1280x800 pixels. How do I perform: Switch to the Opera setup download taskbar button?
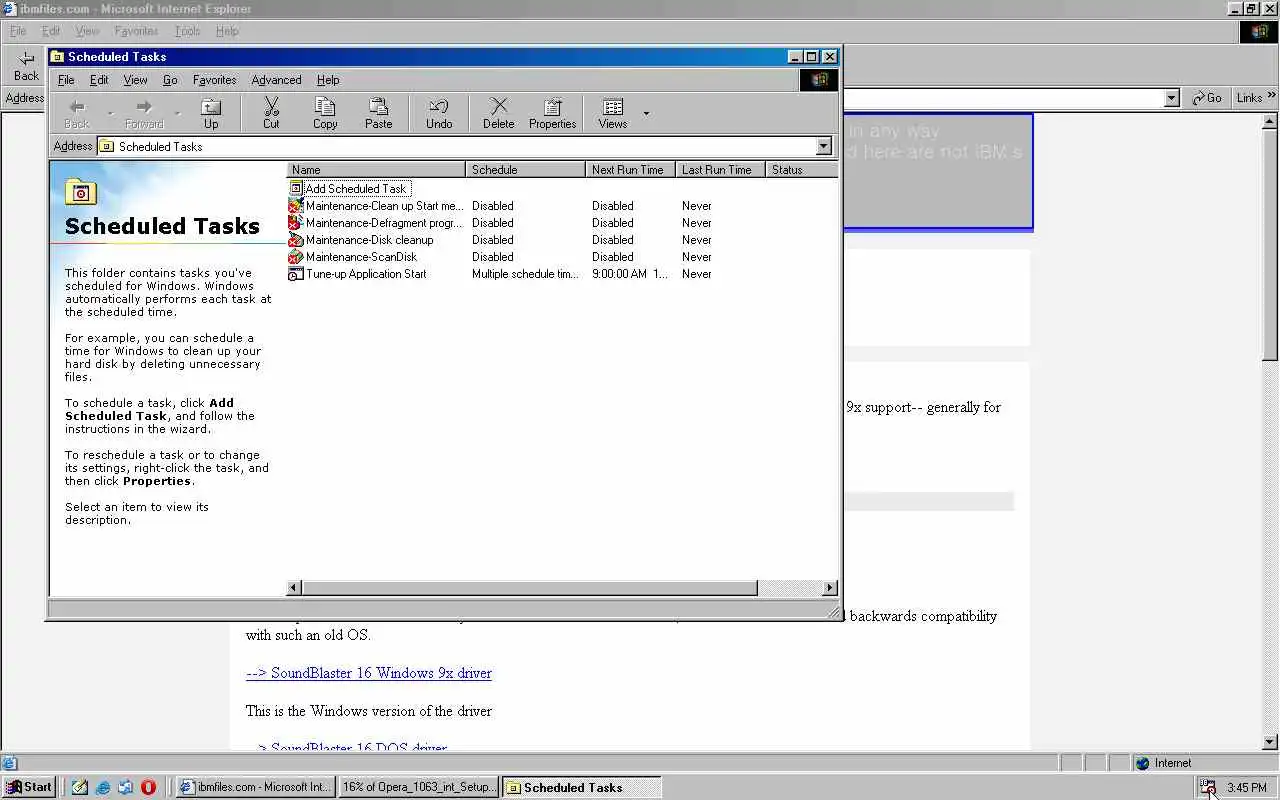pos(418,787)
